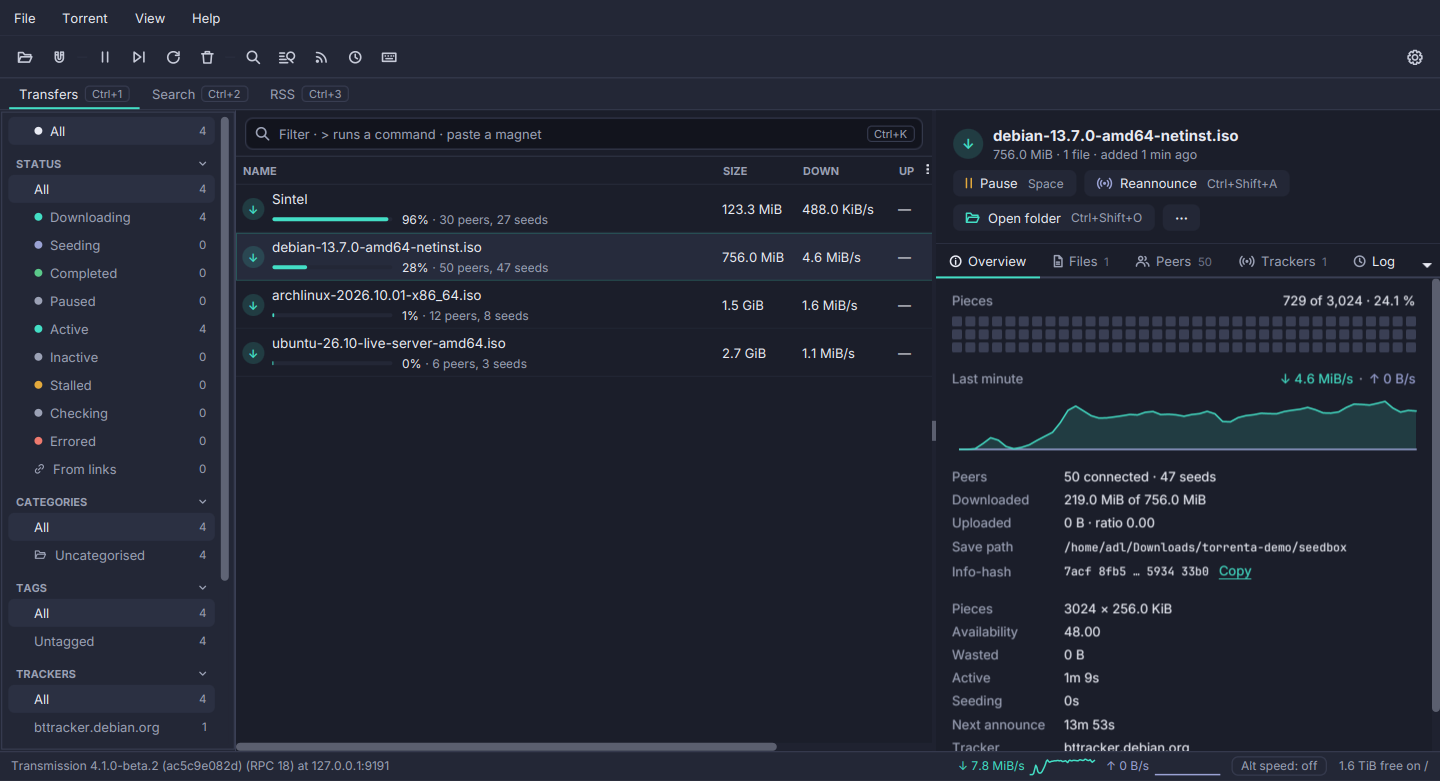Select the bttracker.debian.org tracker filter
The height and width of the screenshot is (781, 1440).
pos(111,727)
